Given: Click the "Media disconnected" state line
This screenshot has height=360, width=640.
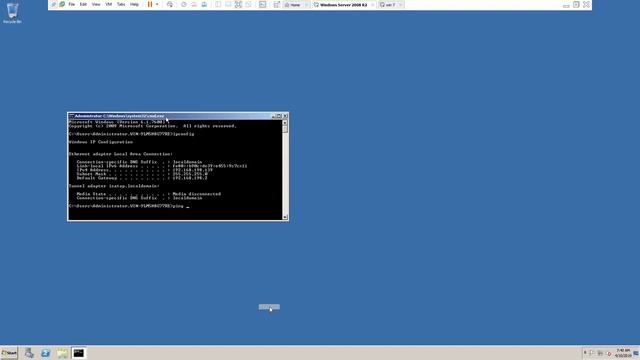Looking at the screenshot, I should pos(149,194).
